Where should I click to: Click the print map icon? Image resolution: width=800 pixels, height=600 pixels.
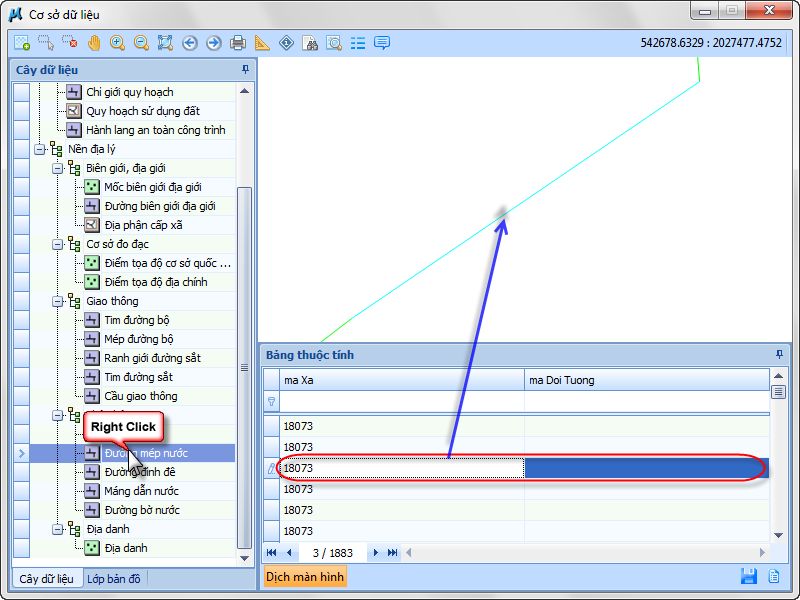[238, 43]
